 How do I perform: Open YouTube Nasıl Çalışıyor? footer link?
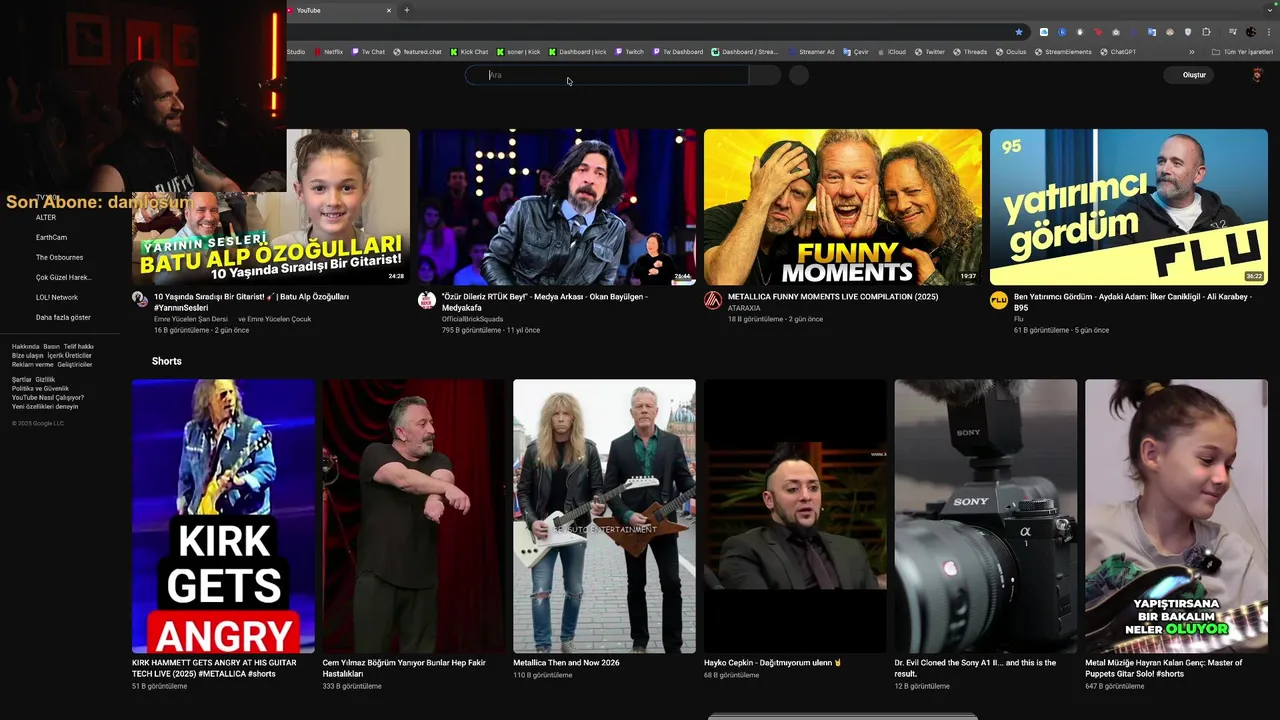tap(48, 397)
